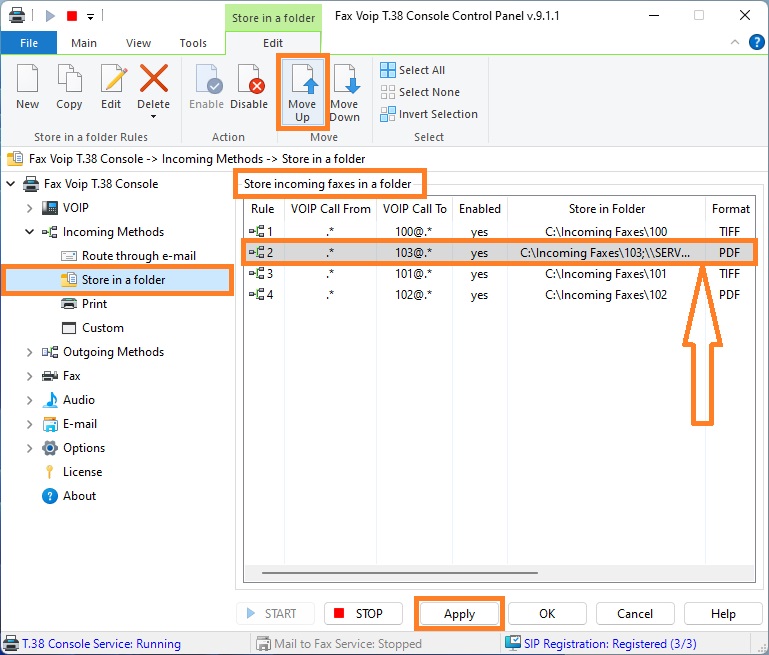The image size is (769, 655).
Task: Click the Store in a folder context tab
Action: point(273,18)
